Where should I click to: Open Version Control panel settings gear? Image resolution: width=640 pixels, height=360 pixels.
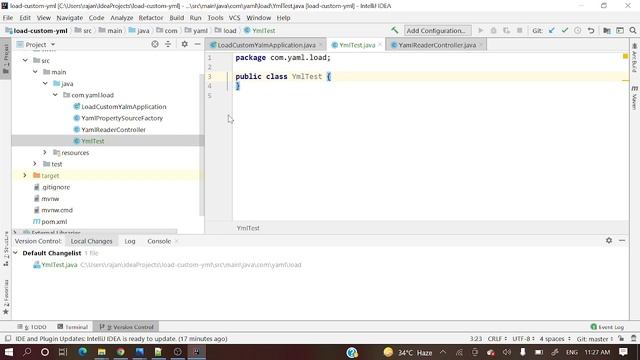coord(609,240)
